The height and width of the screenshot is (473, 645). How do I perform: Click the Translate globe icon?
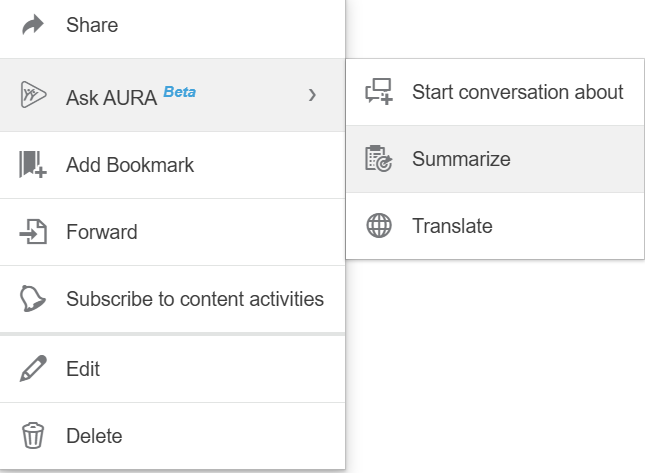pos(379,226)
